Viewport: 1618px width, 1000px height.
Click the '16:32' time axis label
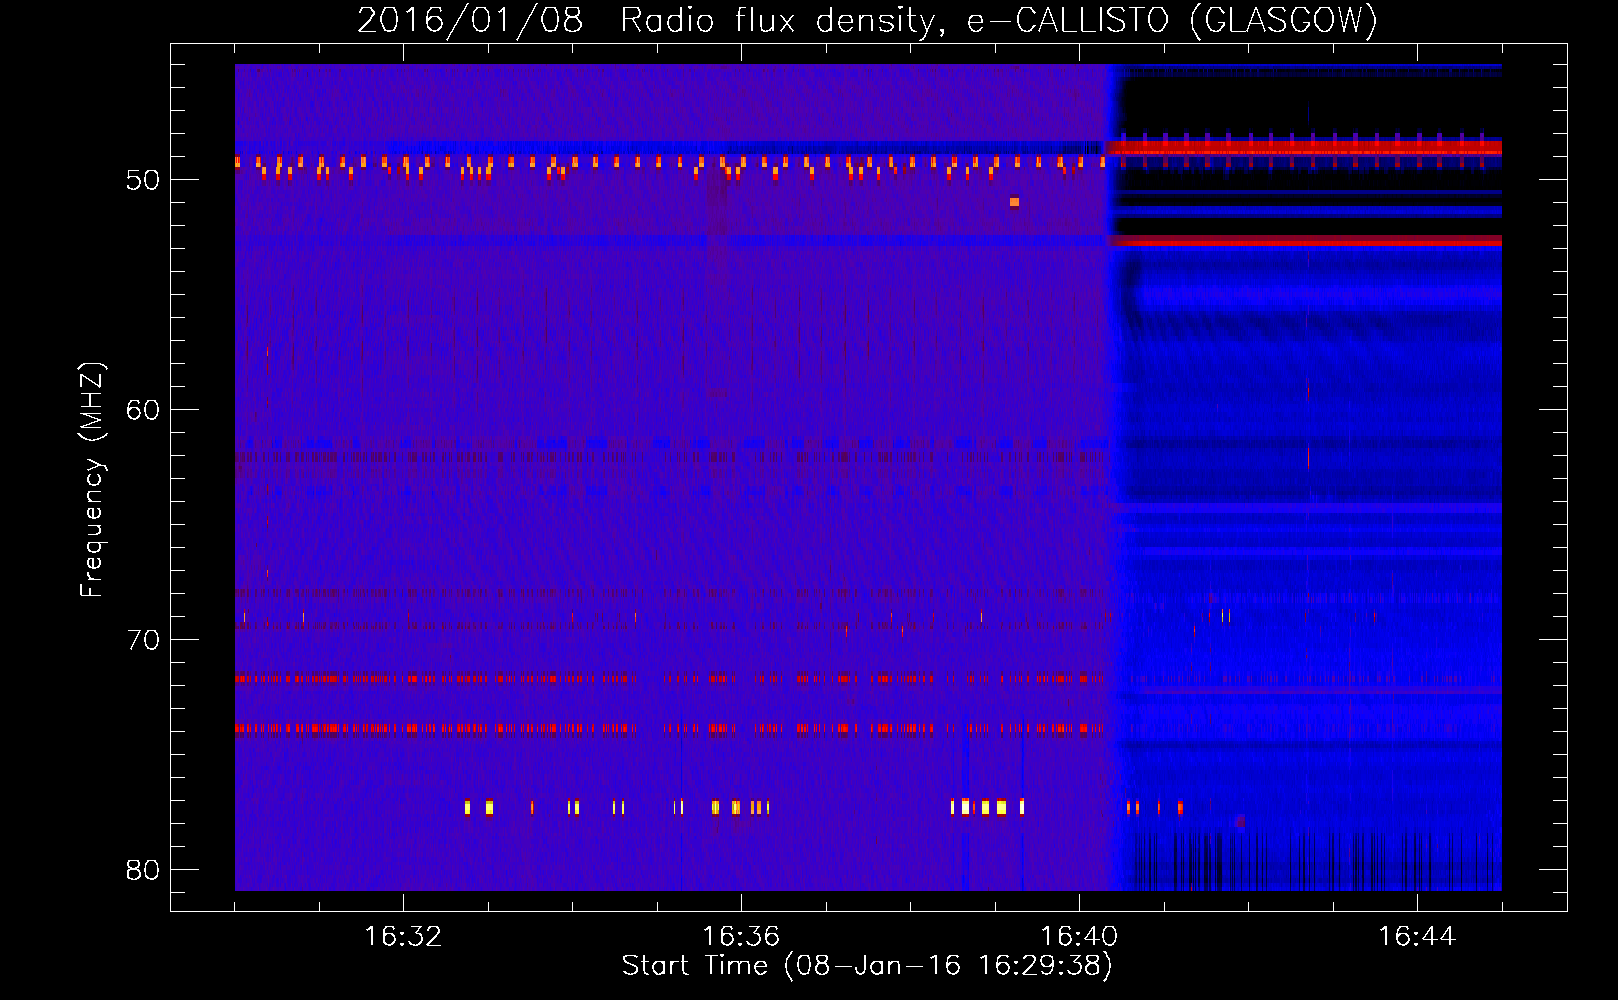click(x=403, y=937)
